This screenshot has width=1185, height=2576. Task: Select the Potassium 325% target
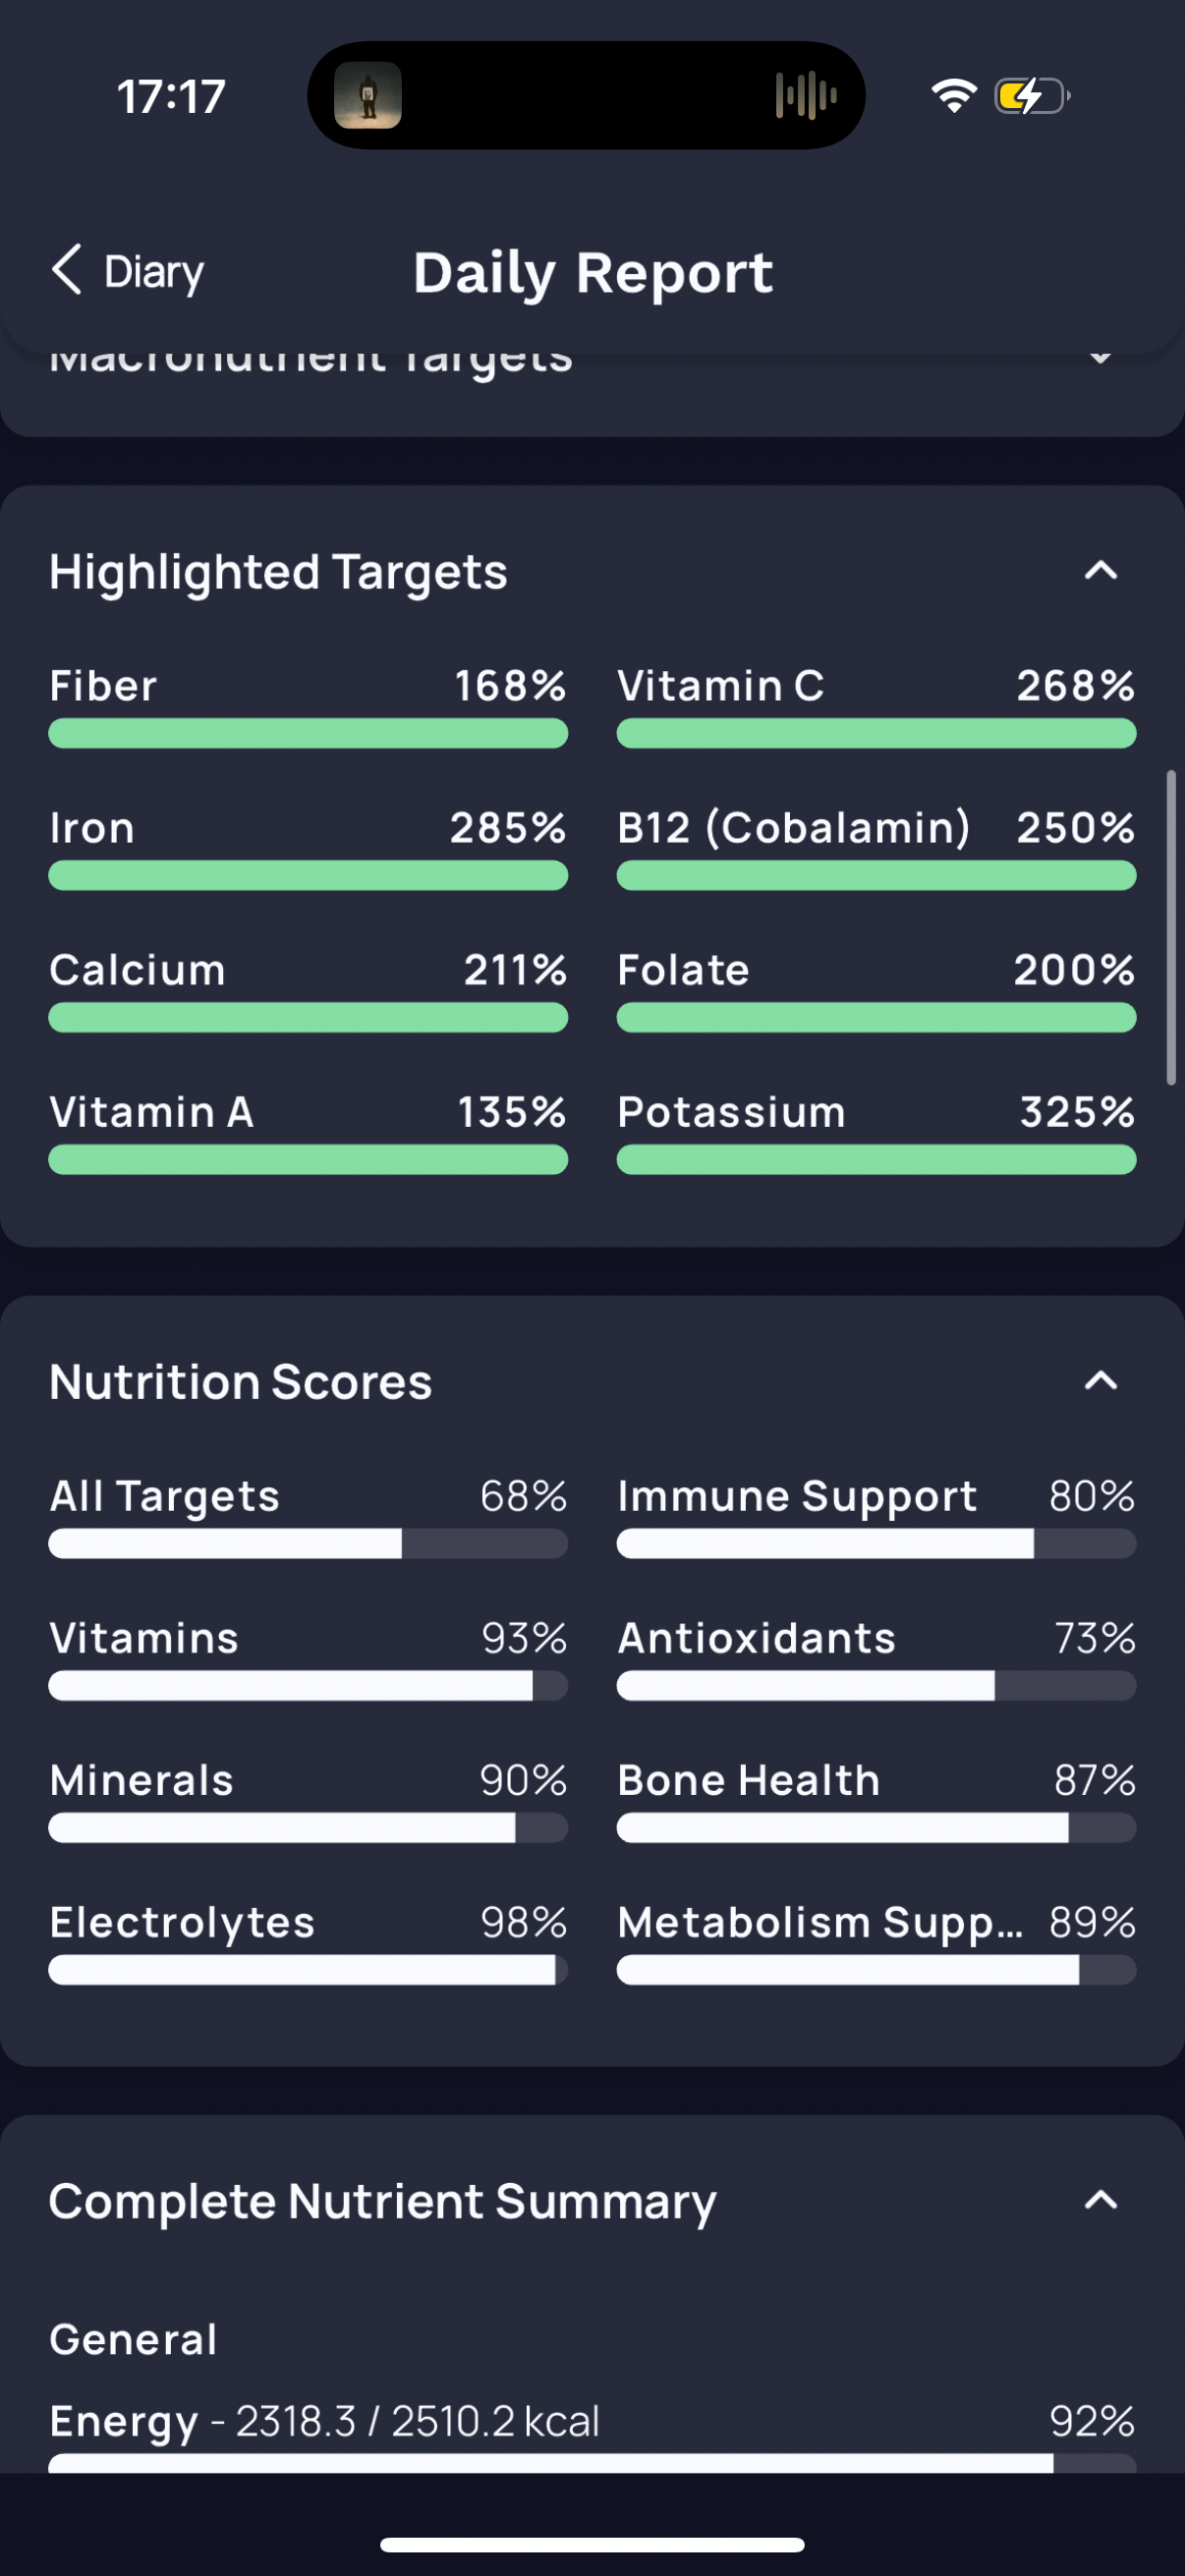876,1131
